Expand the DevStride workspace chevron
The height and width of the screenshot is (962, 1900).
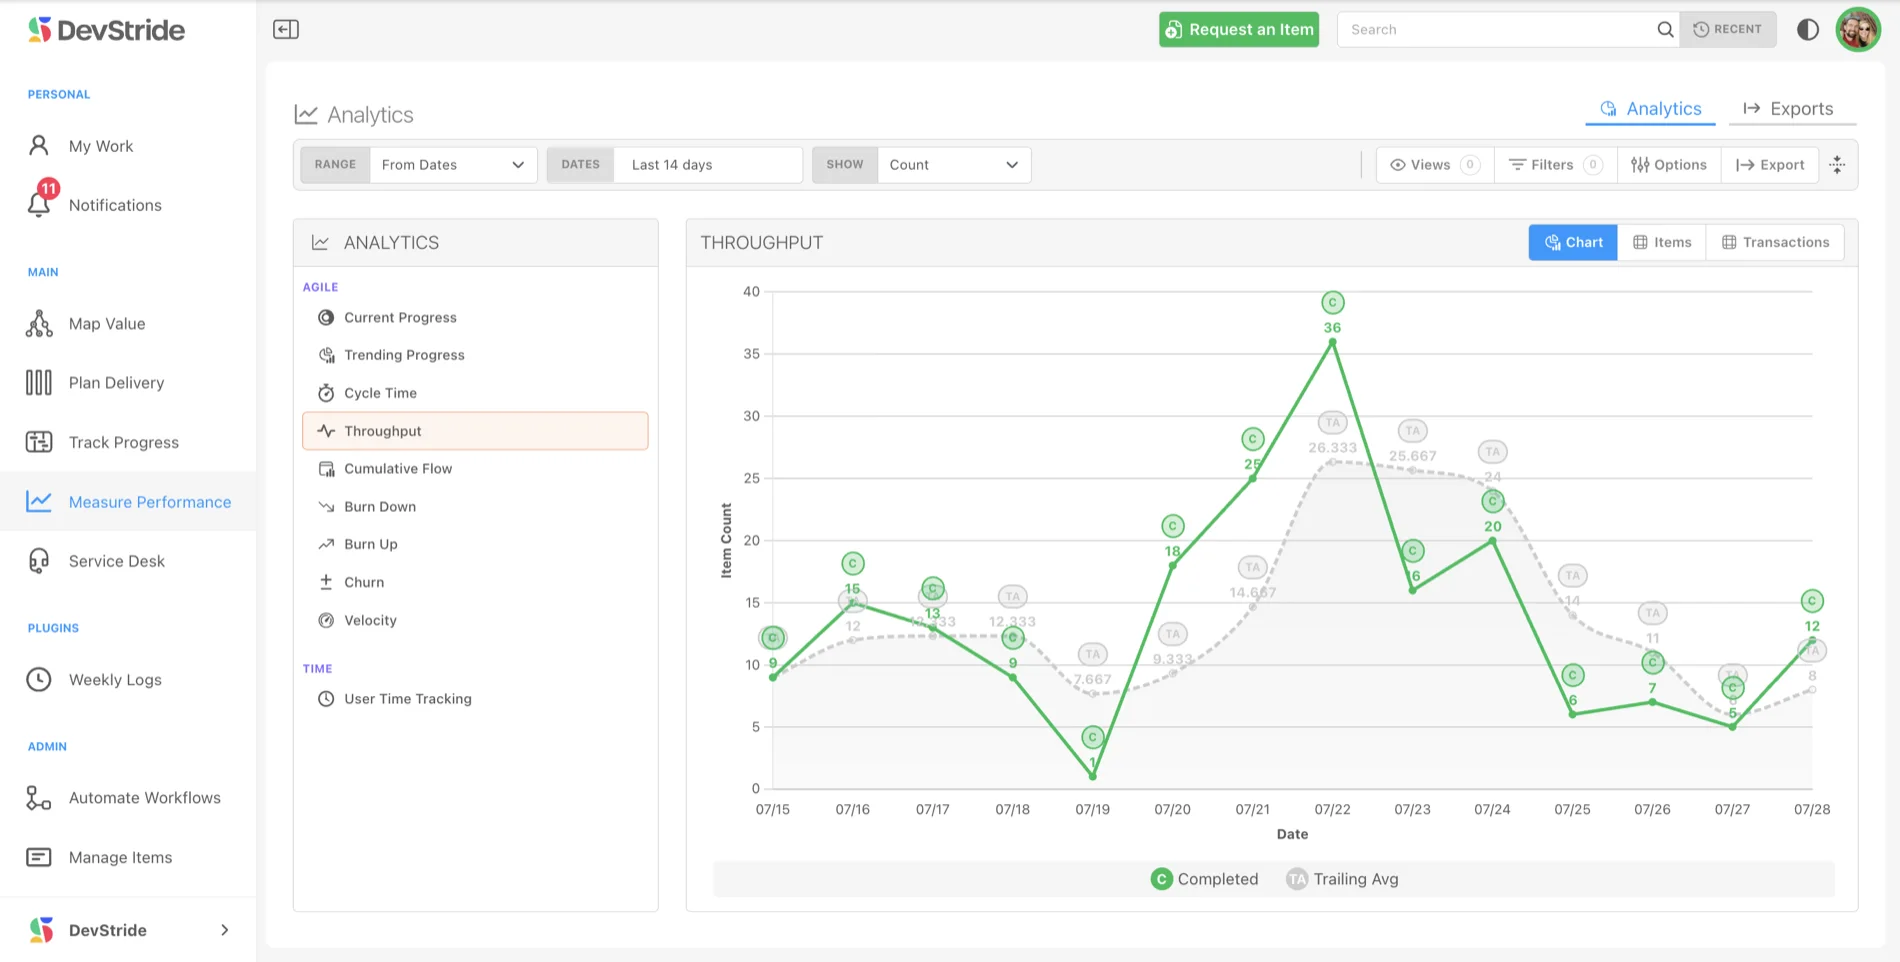[225, 930]
